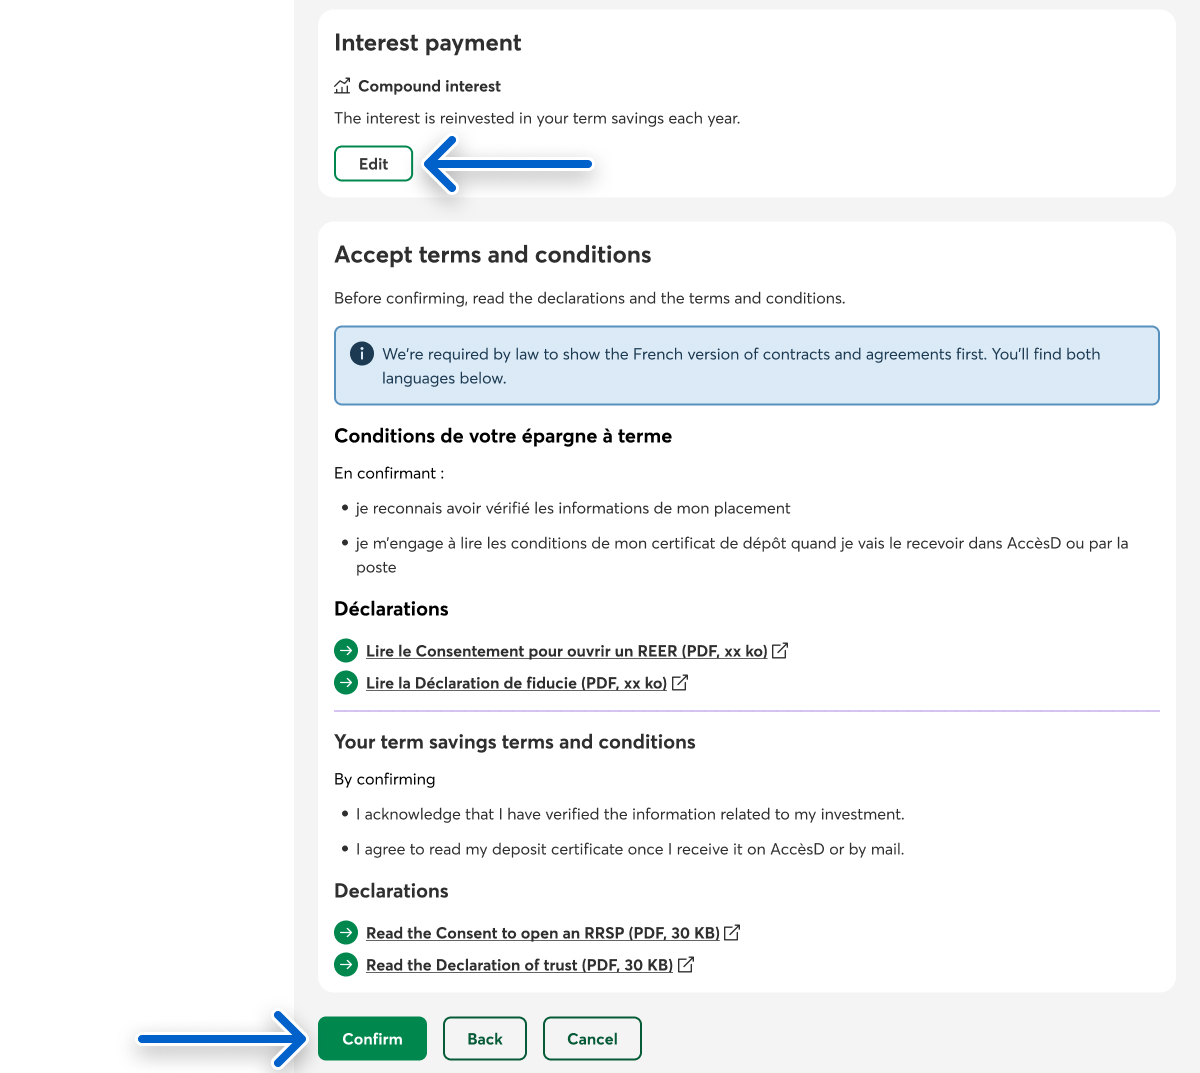Viewport: 1200px width, 1073px height.
Task: Click external-link icon after Consentement REER PDF
Action: (780, 651)
